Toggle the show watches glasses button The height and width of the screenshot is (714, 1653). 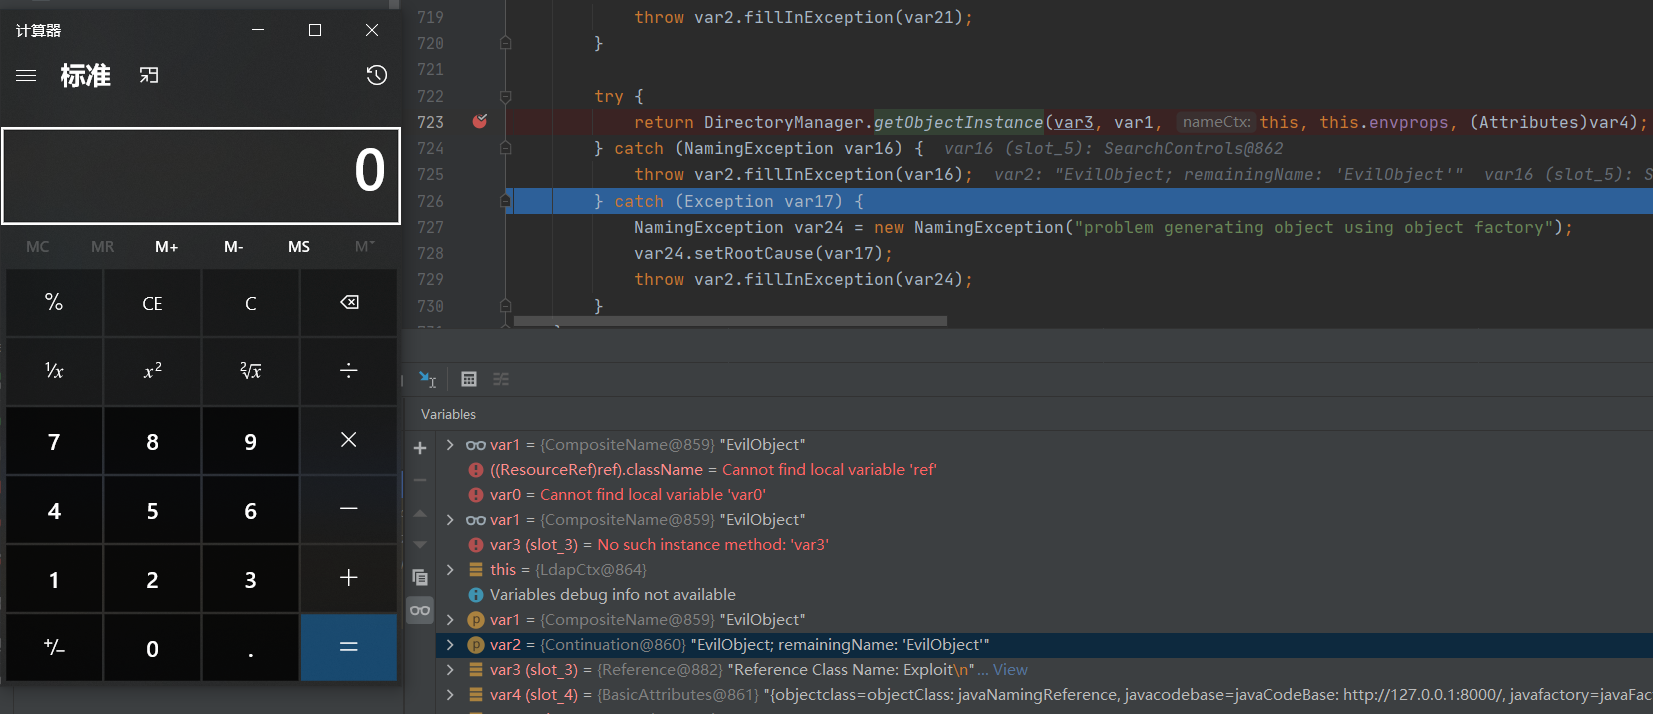[x=420, y=610]
